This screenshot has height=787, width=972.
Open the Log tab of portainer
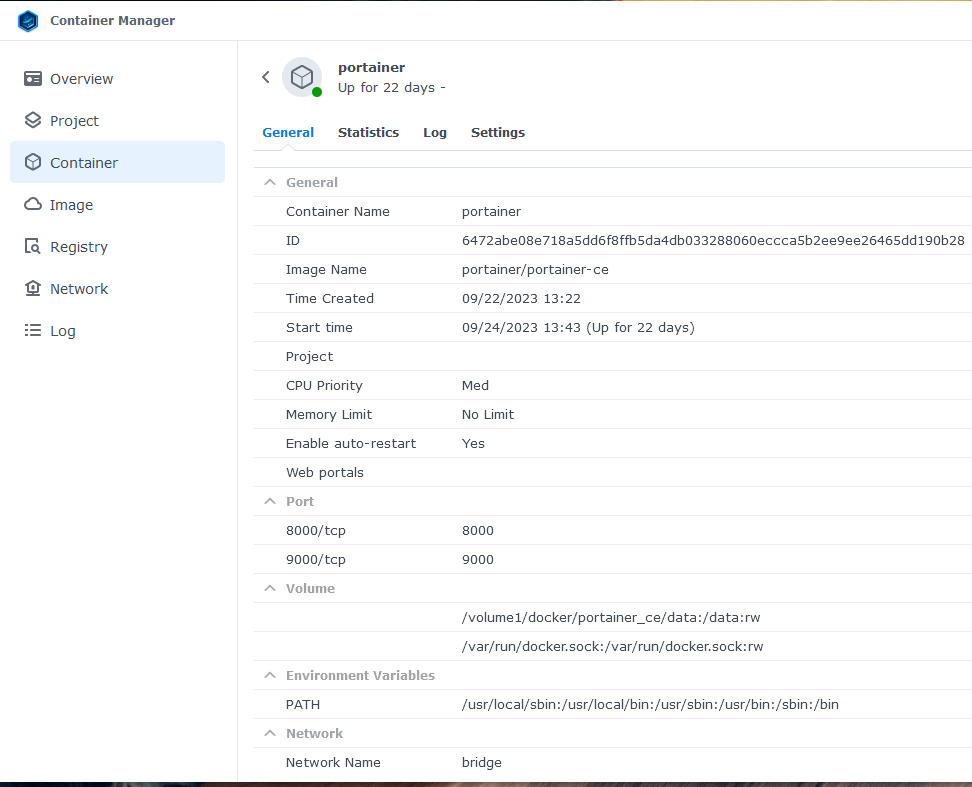click(x=435, y=133)
